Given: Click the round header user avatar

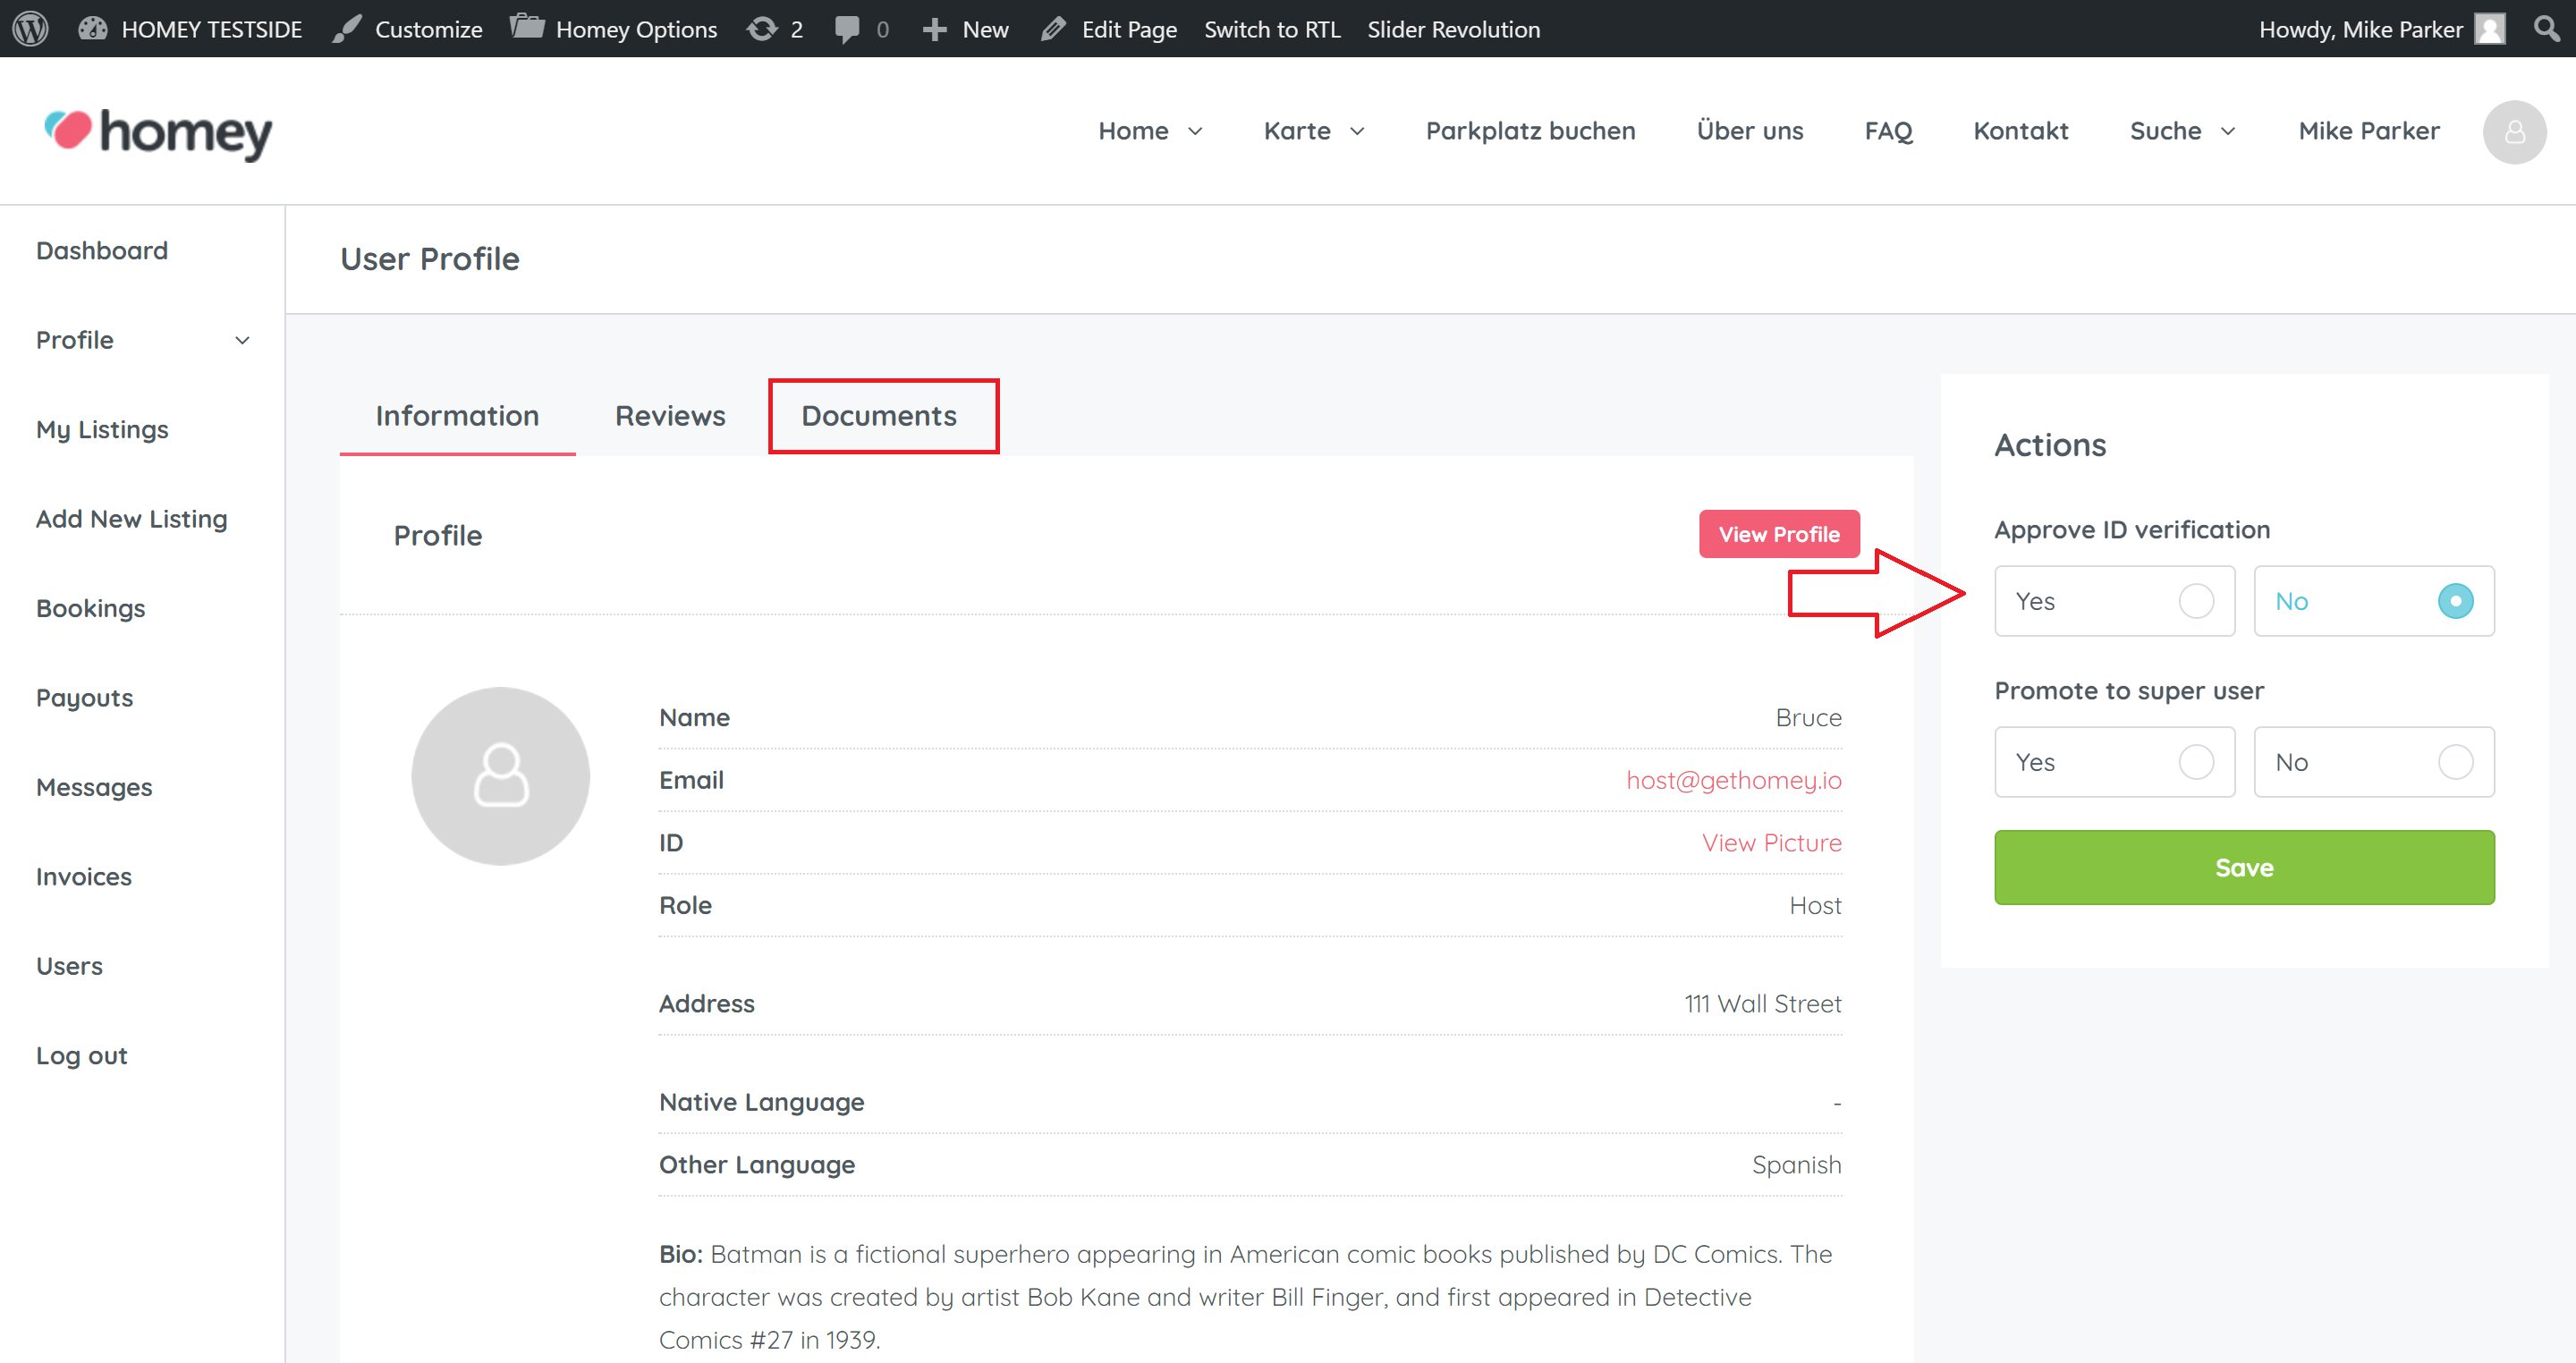Looking at the screenshot, I should [x=2514, y=132].
